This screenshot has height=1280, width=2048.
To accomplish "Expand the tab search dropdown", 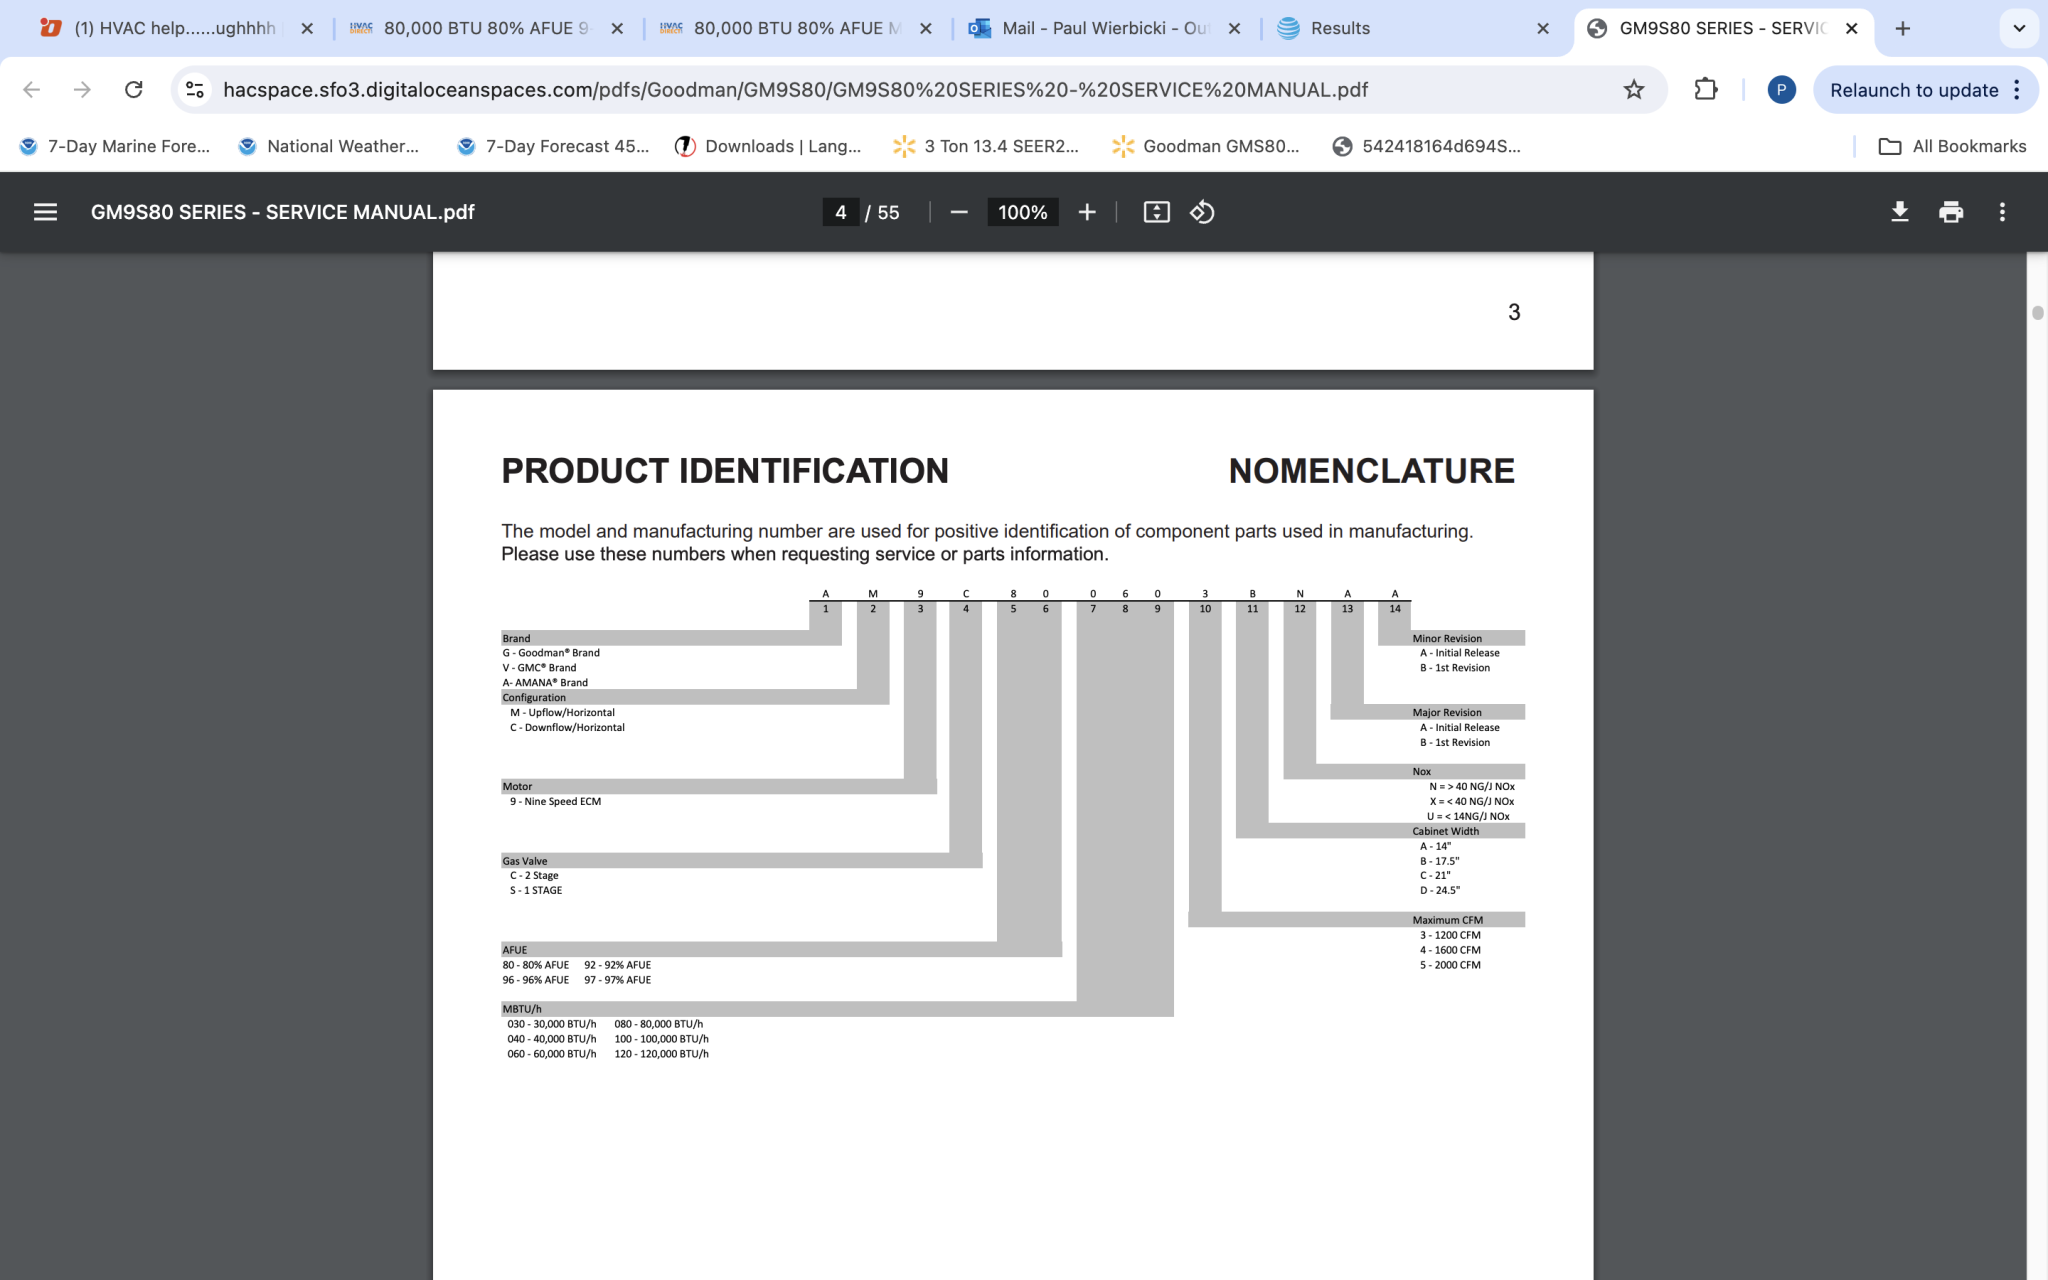I will coord(2019,28).
